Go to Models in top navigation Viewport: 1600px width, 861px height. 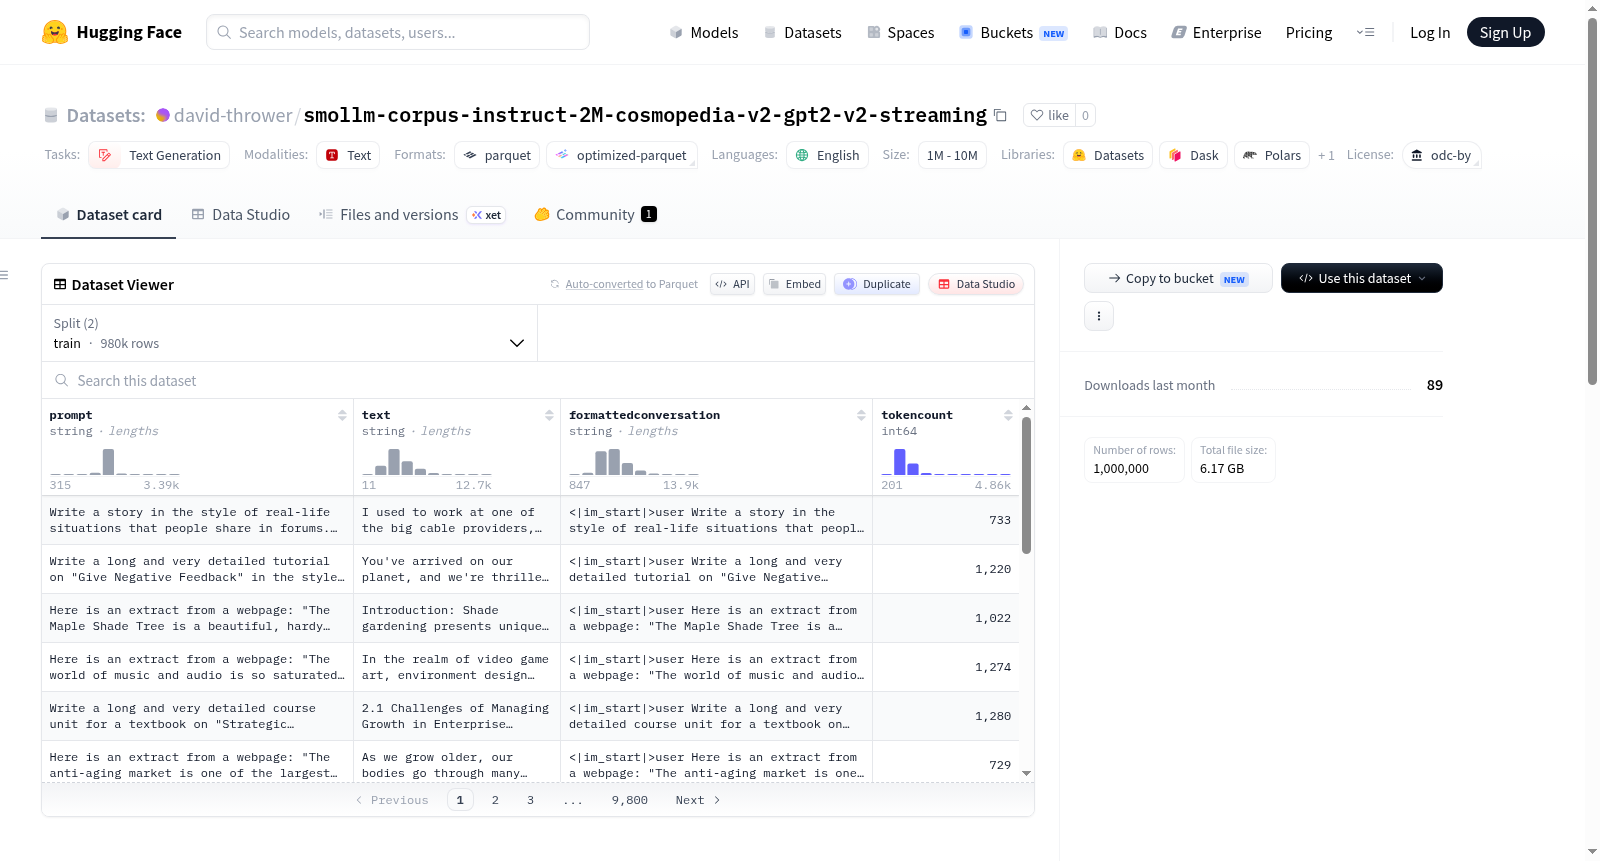[x=704, y=32]
